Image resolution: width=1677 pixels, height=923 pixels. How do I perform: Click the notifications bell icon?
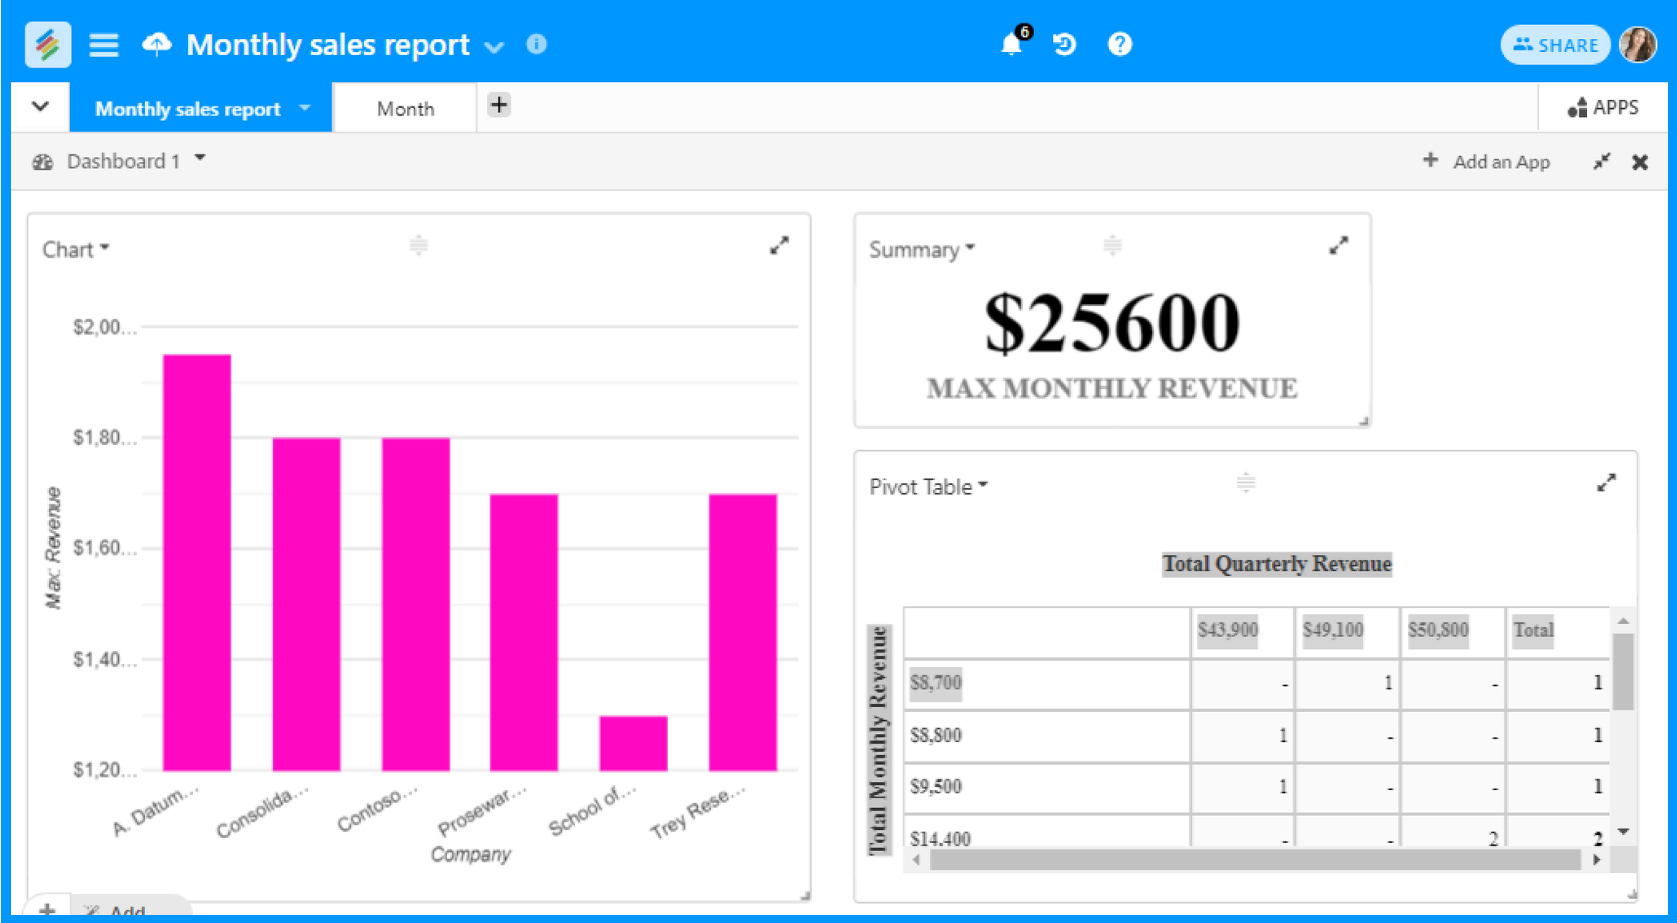point(1011,45)
